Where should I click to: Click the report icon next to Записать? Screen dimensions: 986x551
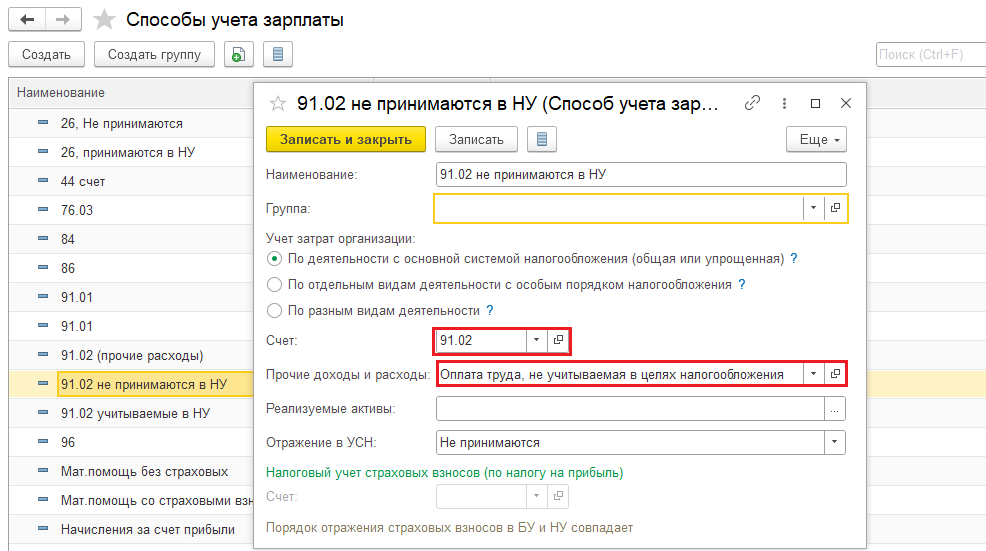coord(542,139)
